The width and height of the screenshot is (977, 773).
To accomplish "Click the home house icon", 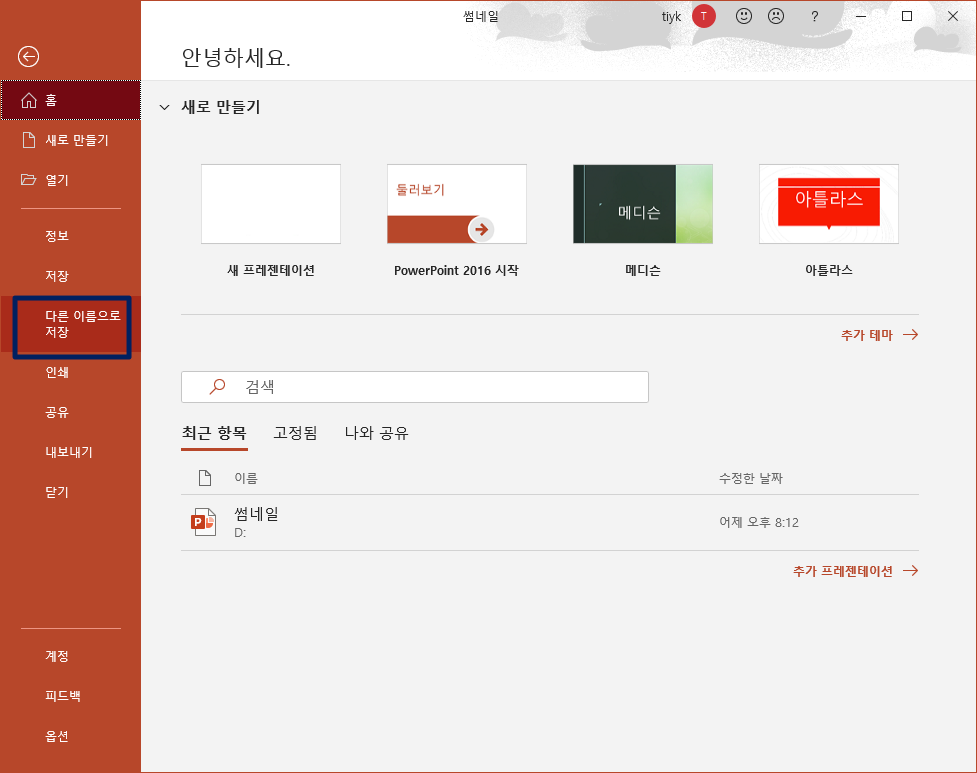I will pos(29,100).
